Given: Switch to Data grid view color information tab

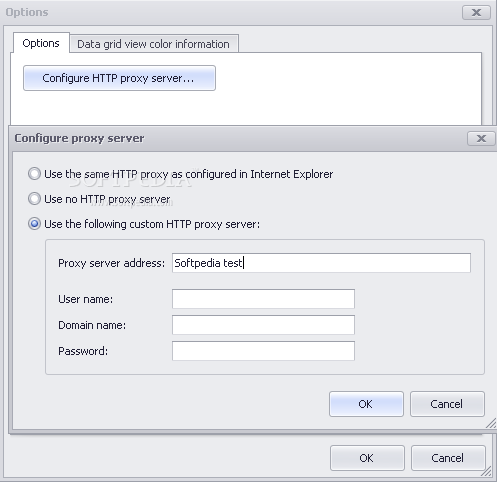Looking at the screenshot, I should [154, 44].
